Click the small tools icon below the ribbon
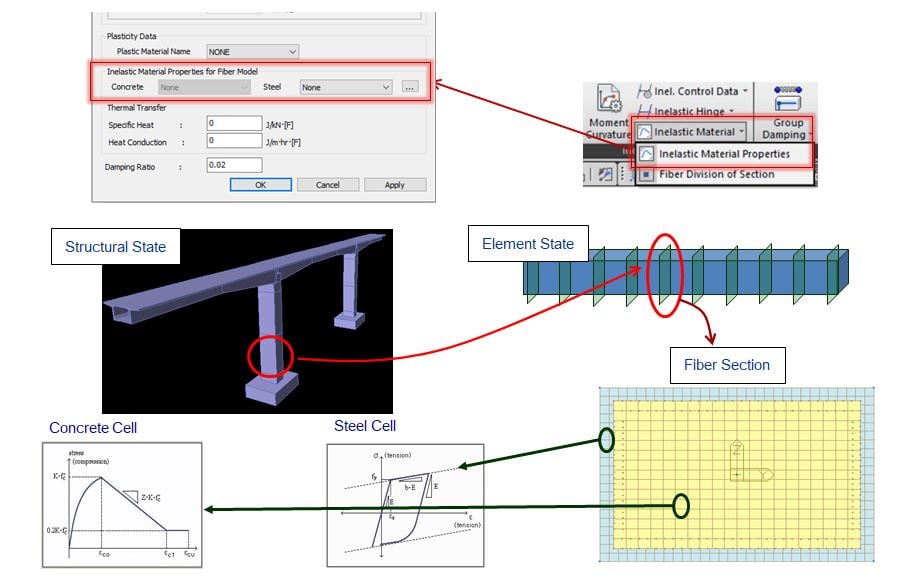The width and height of the screenshot is (899, 578). pos(605,172)
